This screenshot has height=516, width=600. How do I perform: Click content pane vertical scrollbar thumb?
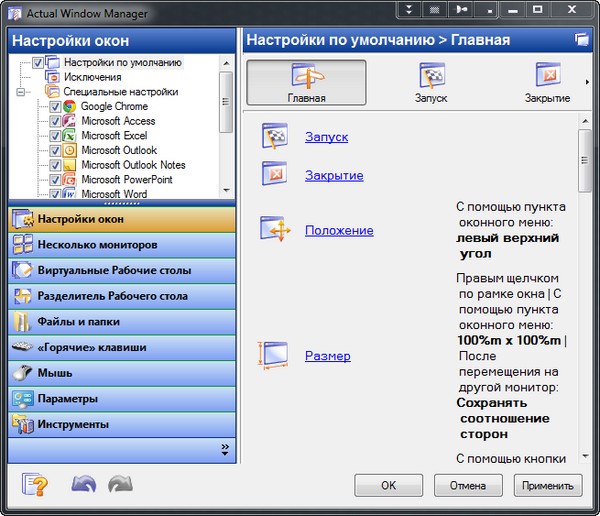585,160
